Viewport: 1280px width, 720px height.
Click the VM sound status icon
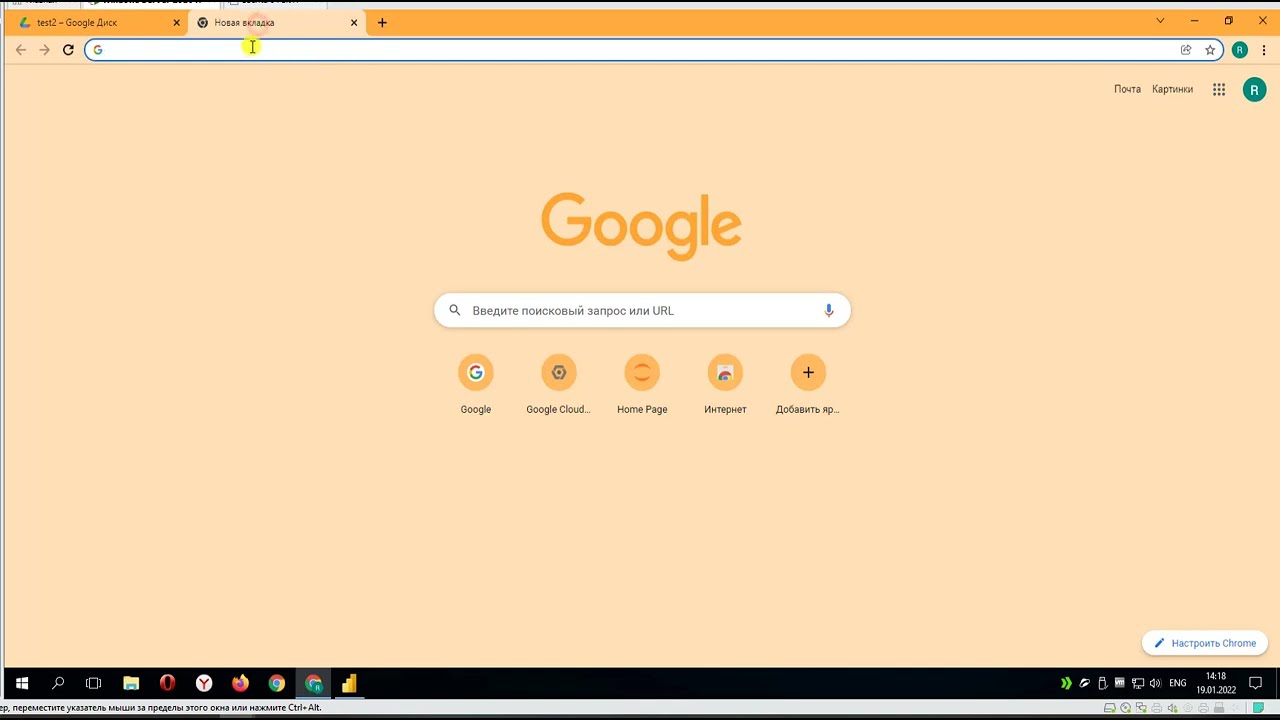coord(1172,708)
